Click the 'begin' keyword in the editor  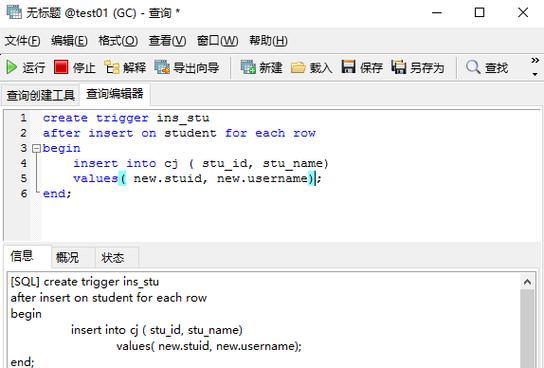click(61, 148)
